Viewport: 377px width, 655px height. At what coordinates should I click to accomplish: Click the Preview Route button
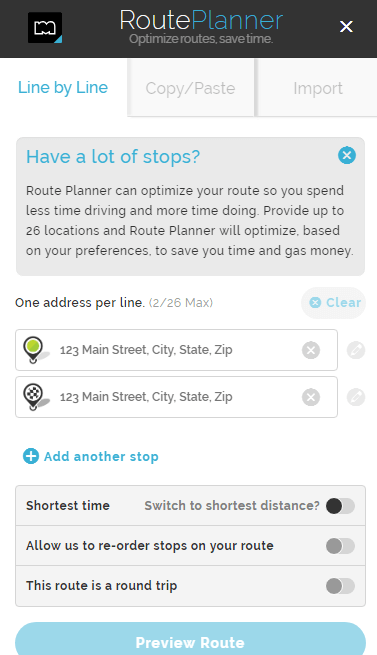point(190,639)
